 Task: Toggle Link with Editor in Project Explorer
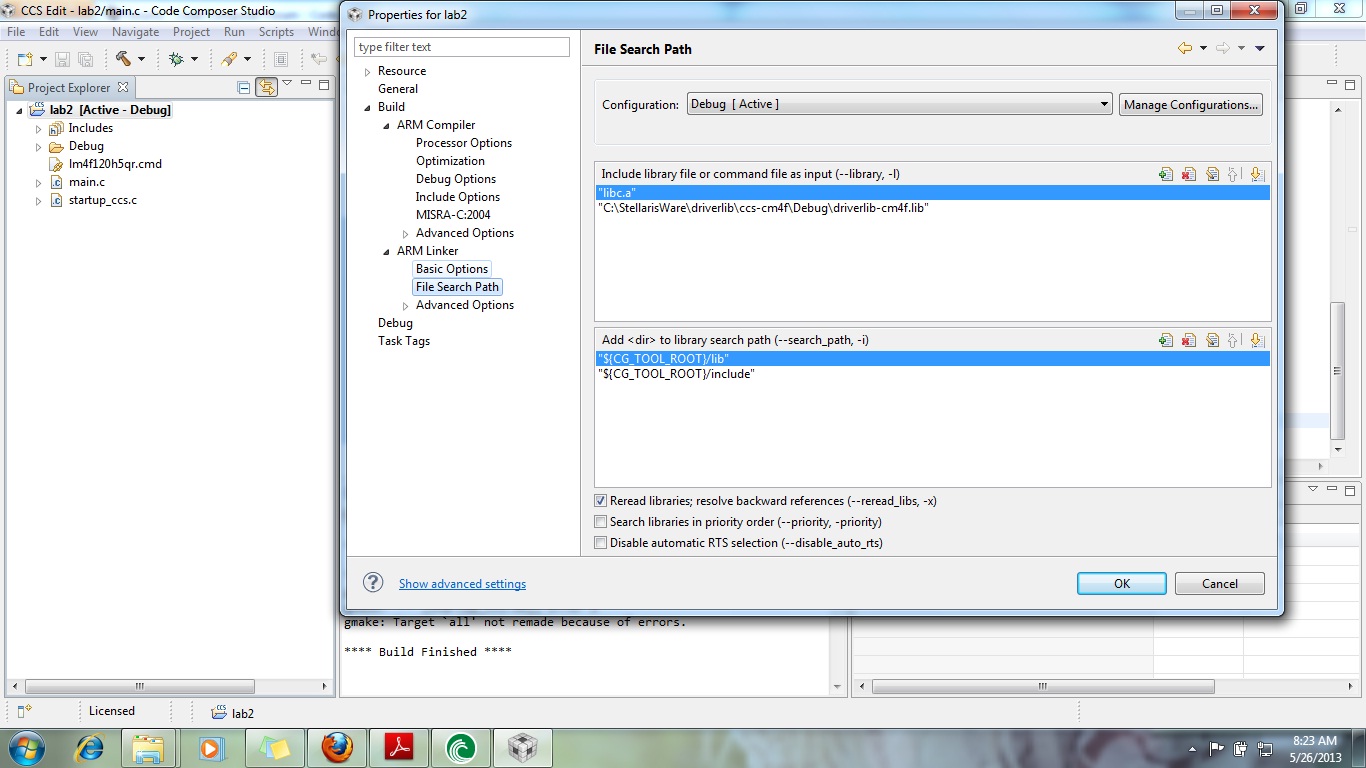pos(266,87)
